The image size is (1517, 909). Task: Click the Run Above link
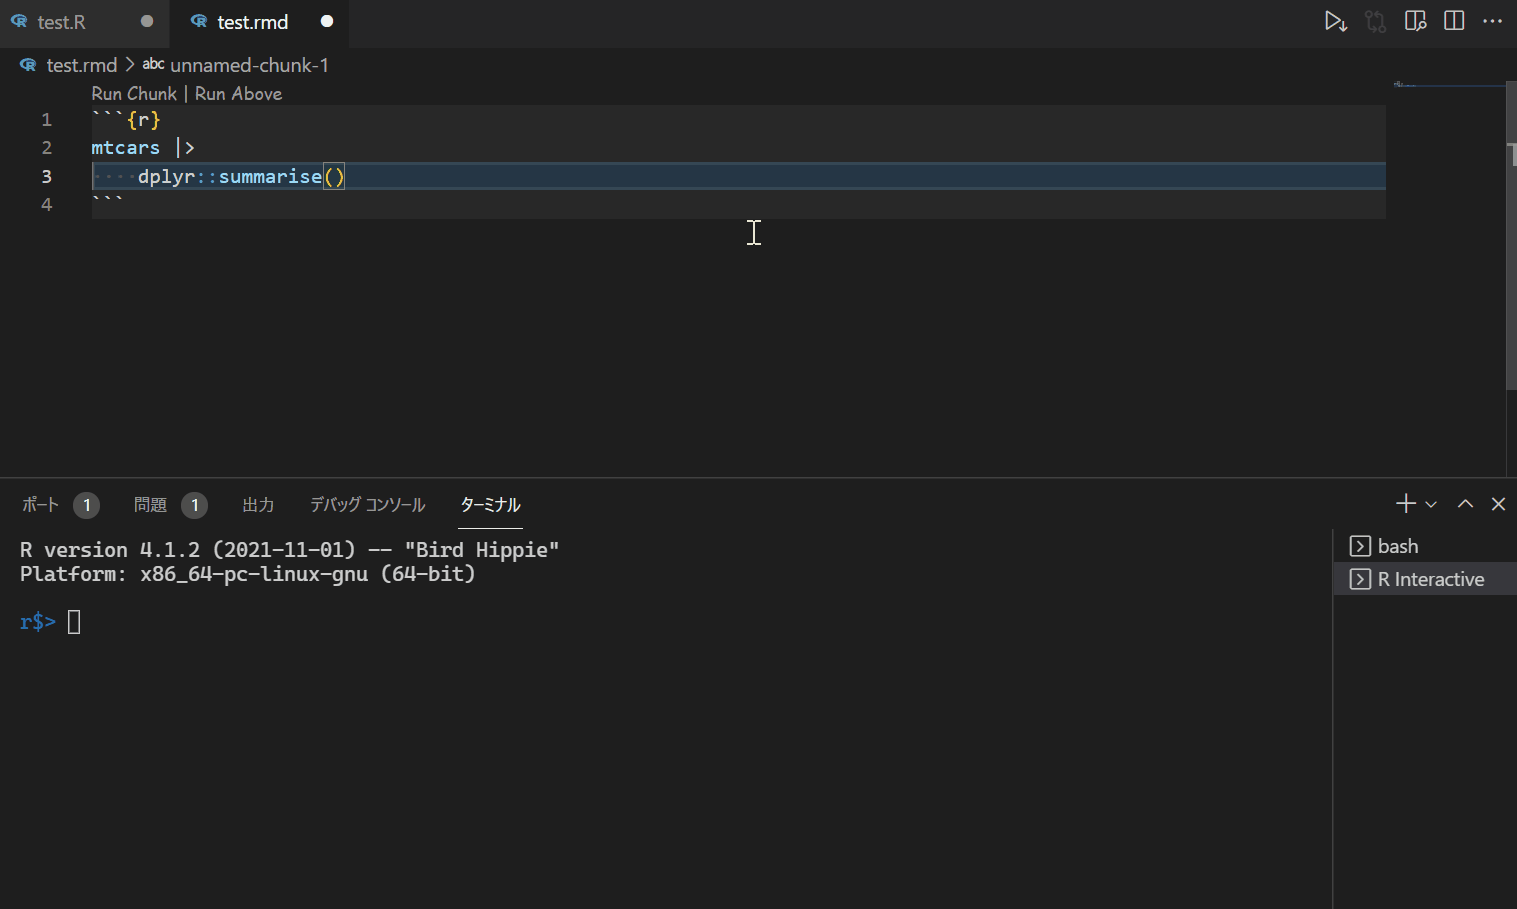click(x=238, y=93)
